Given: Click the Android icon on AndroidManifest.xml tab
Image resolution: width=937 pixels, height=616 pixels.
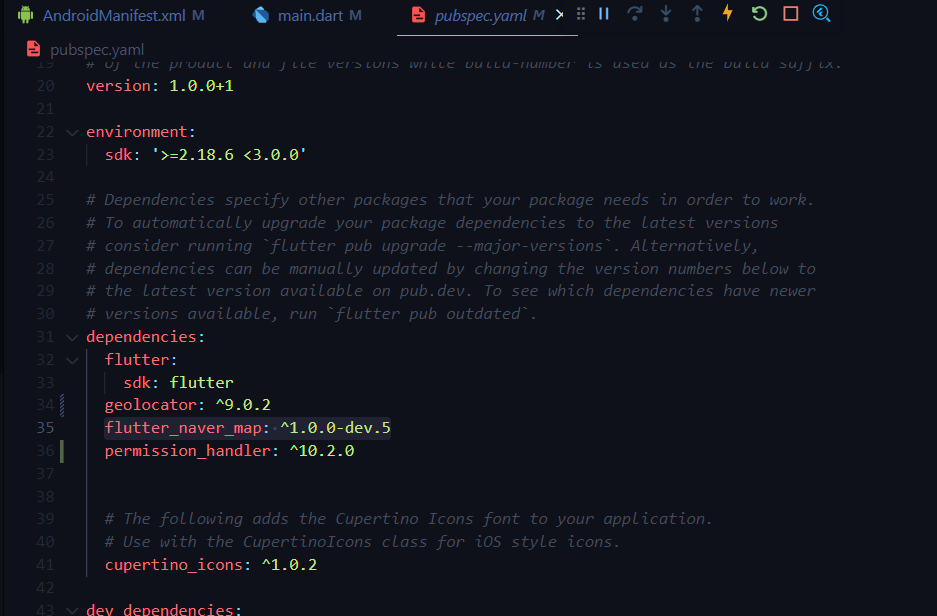Looking at the screenshot, I should (26, 15).
